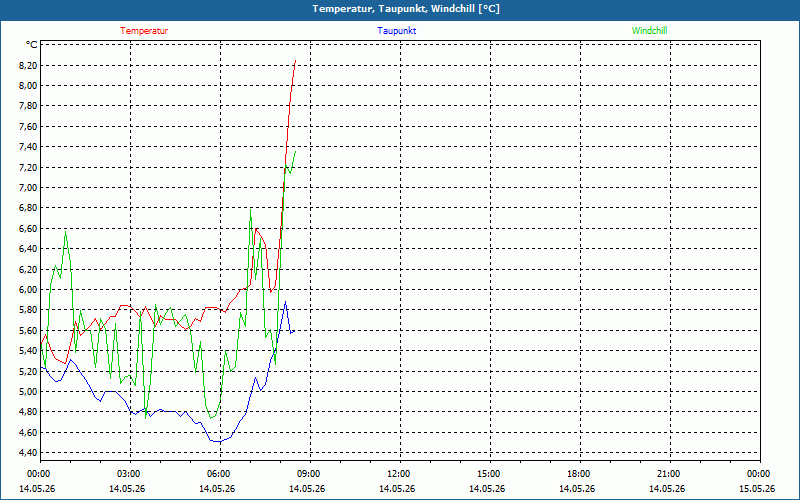Click the 21:00 time axis label

tap(667, 474)
